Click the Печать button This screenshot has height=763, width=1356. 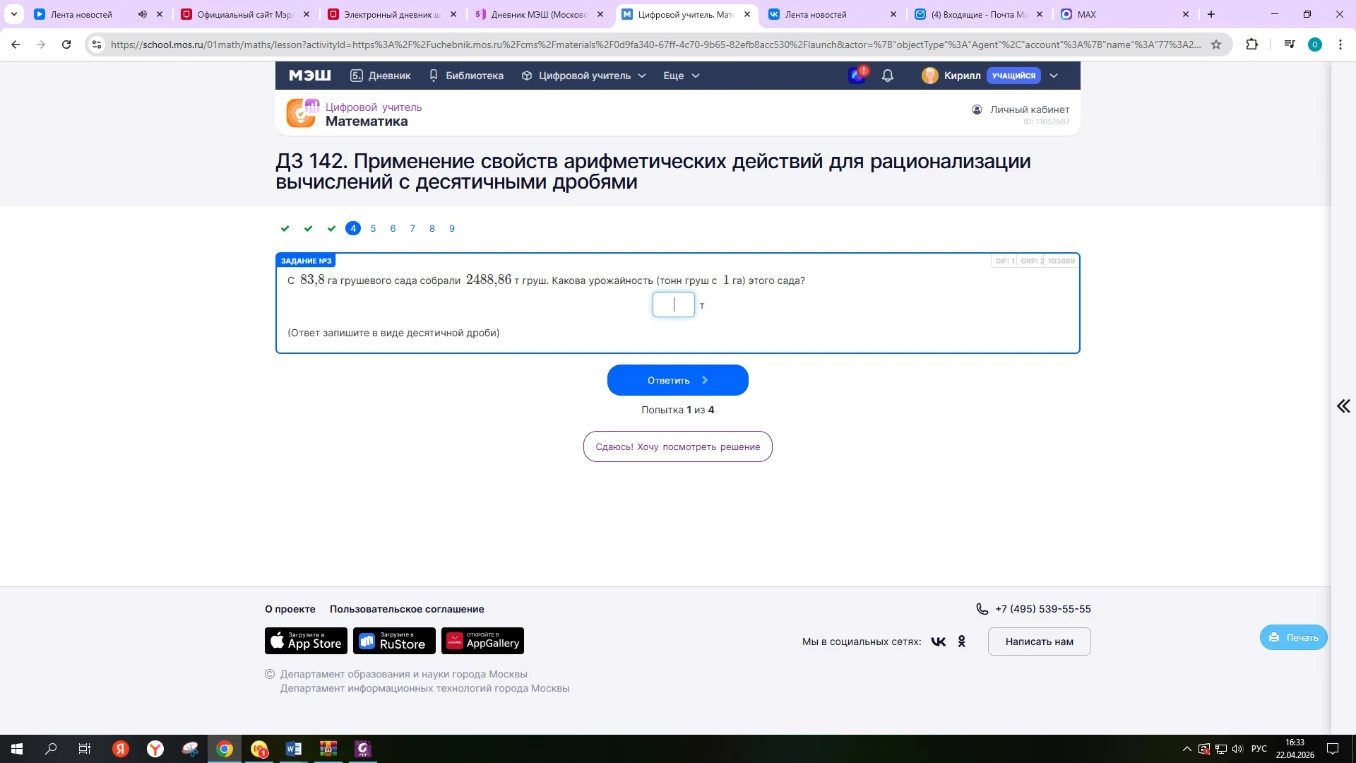click(x=1294, y=638)
